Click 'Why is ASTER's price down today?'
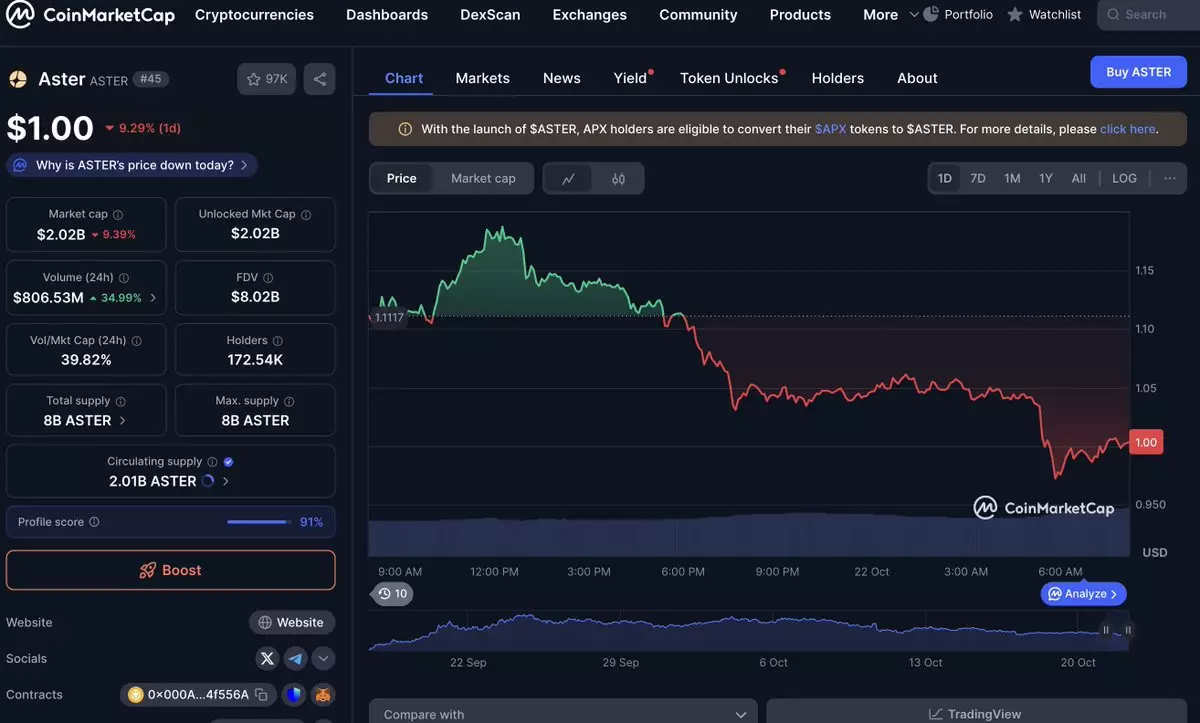 click(133, 165)
